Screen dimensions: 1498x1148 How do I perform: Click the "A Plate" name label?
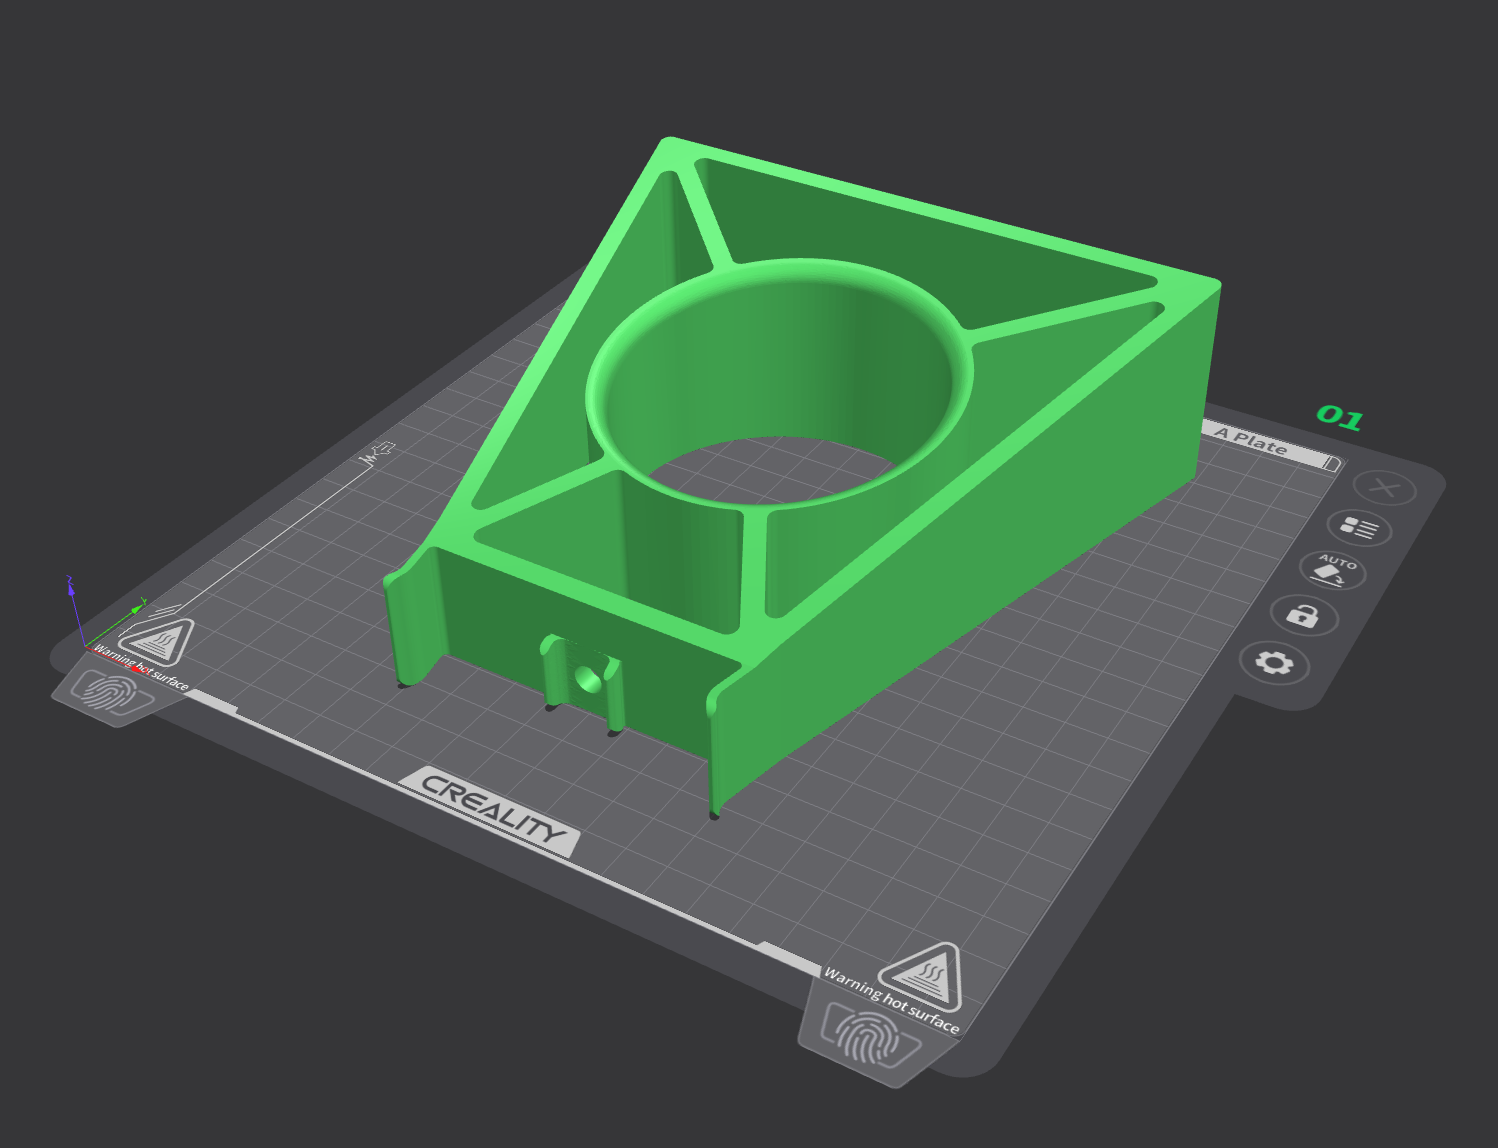tap(1251, 440)
